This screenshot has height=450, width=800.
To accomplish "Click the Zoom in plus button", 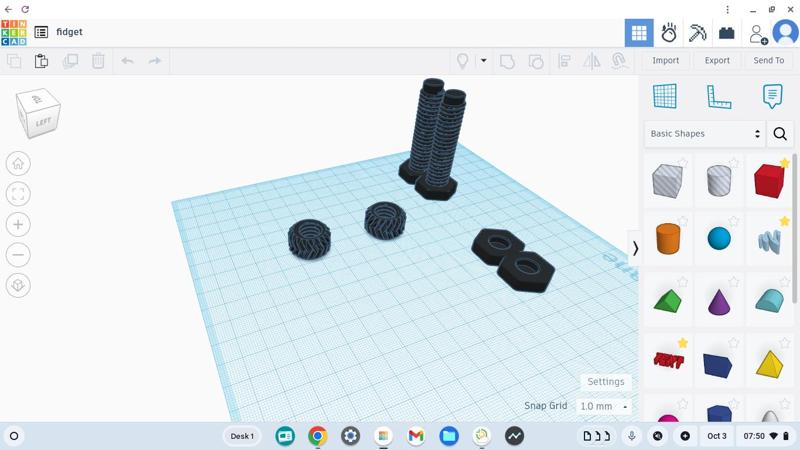I will pyautogui.click(x=18, y=224).
